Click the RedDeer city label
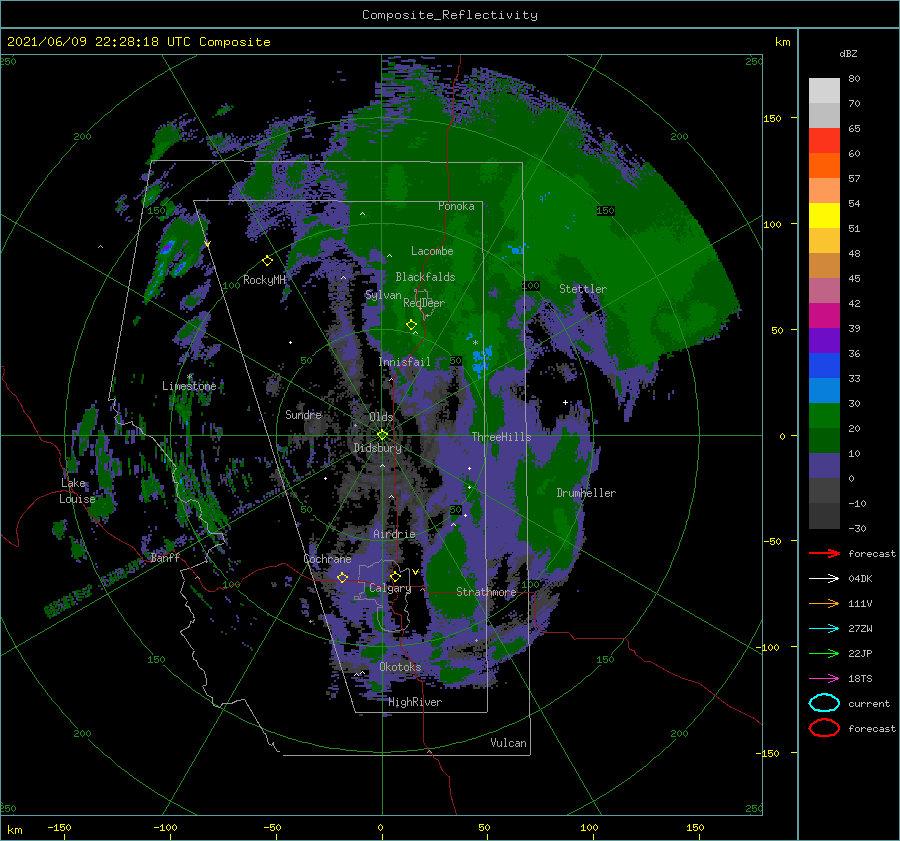 point(424,303)
